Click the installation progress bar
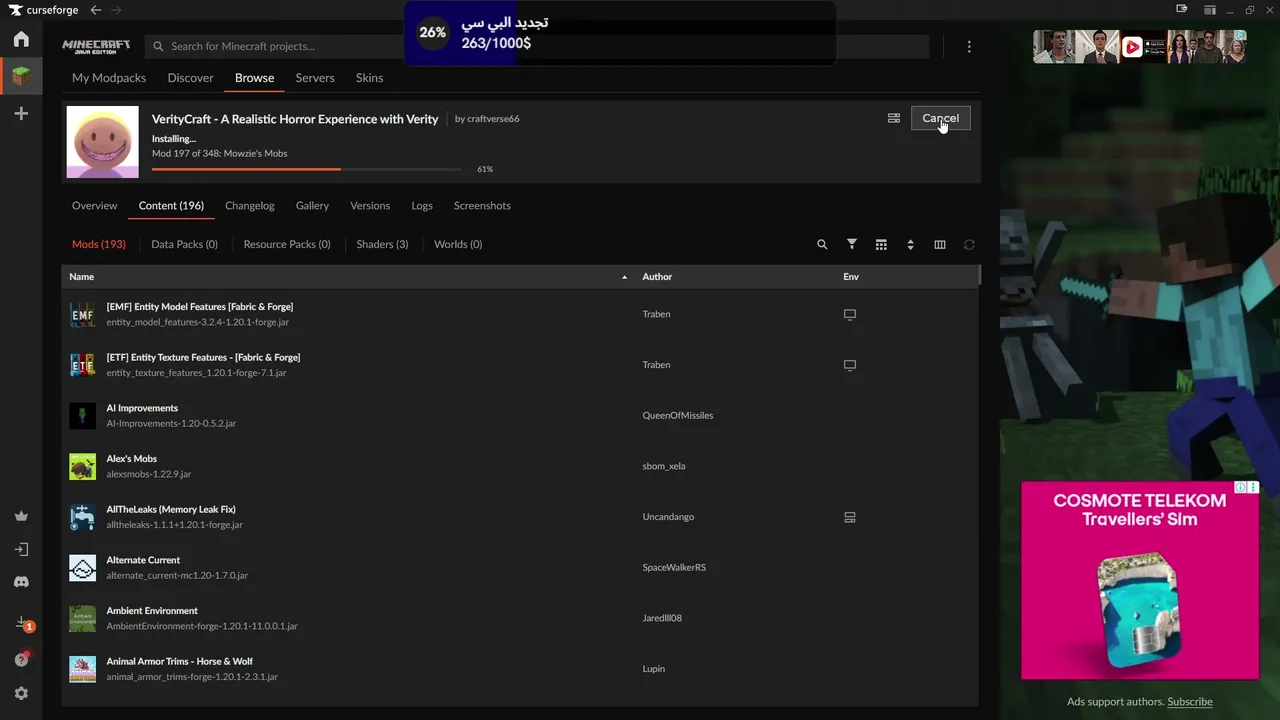 [x=307, y=169]
